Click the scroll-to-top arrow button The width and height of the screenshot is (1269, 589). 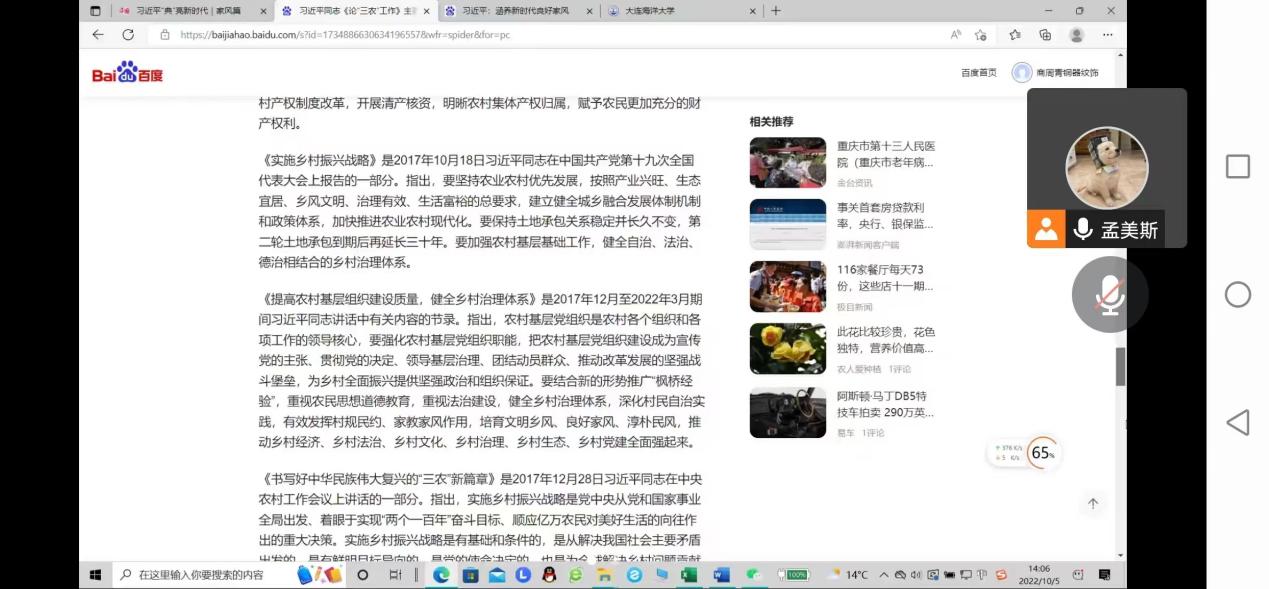pos(1092,504)
